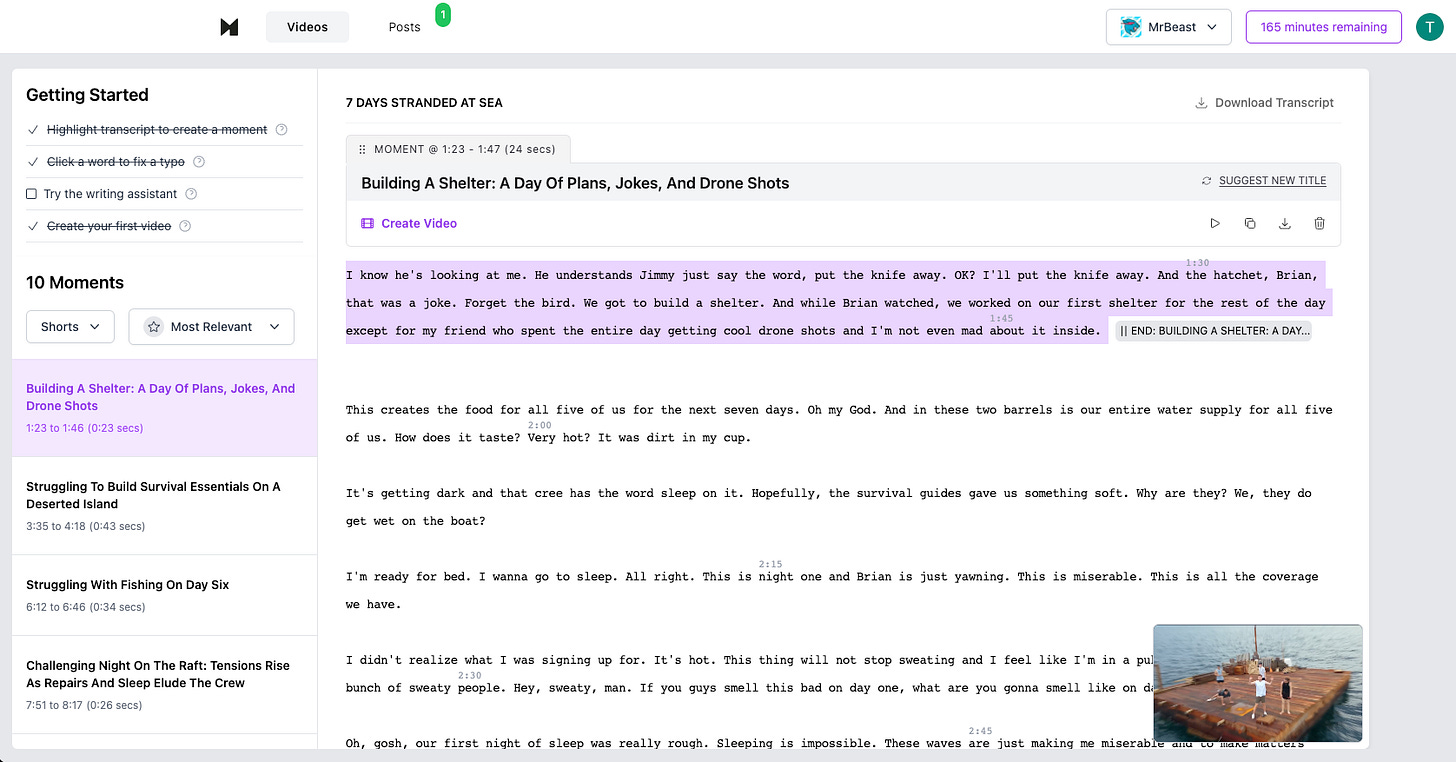Open the Most Relevant sort dropdown
This screenshot has height=762, width=1456.
click(x=211, y=326)
